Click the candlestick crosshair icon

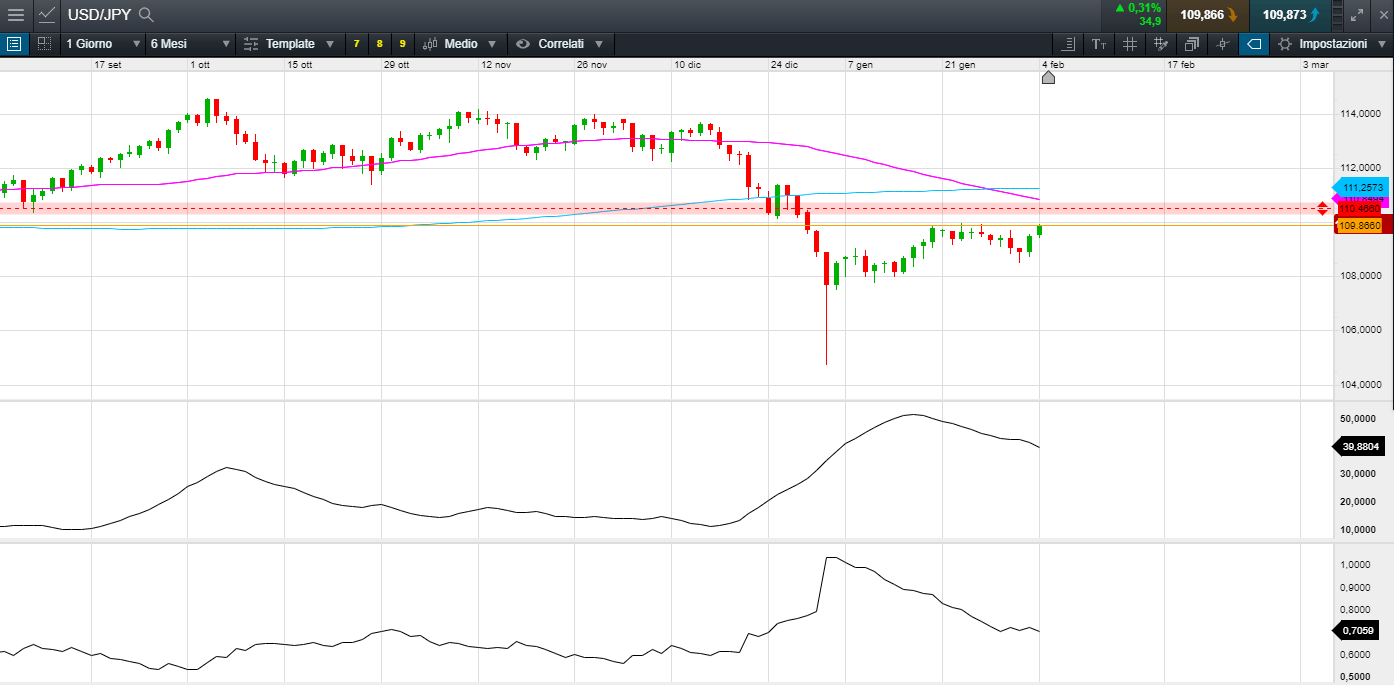tap(1222, 44)
